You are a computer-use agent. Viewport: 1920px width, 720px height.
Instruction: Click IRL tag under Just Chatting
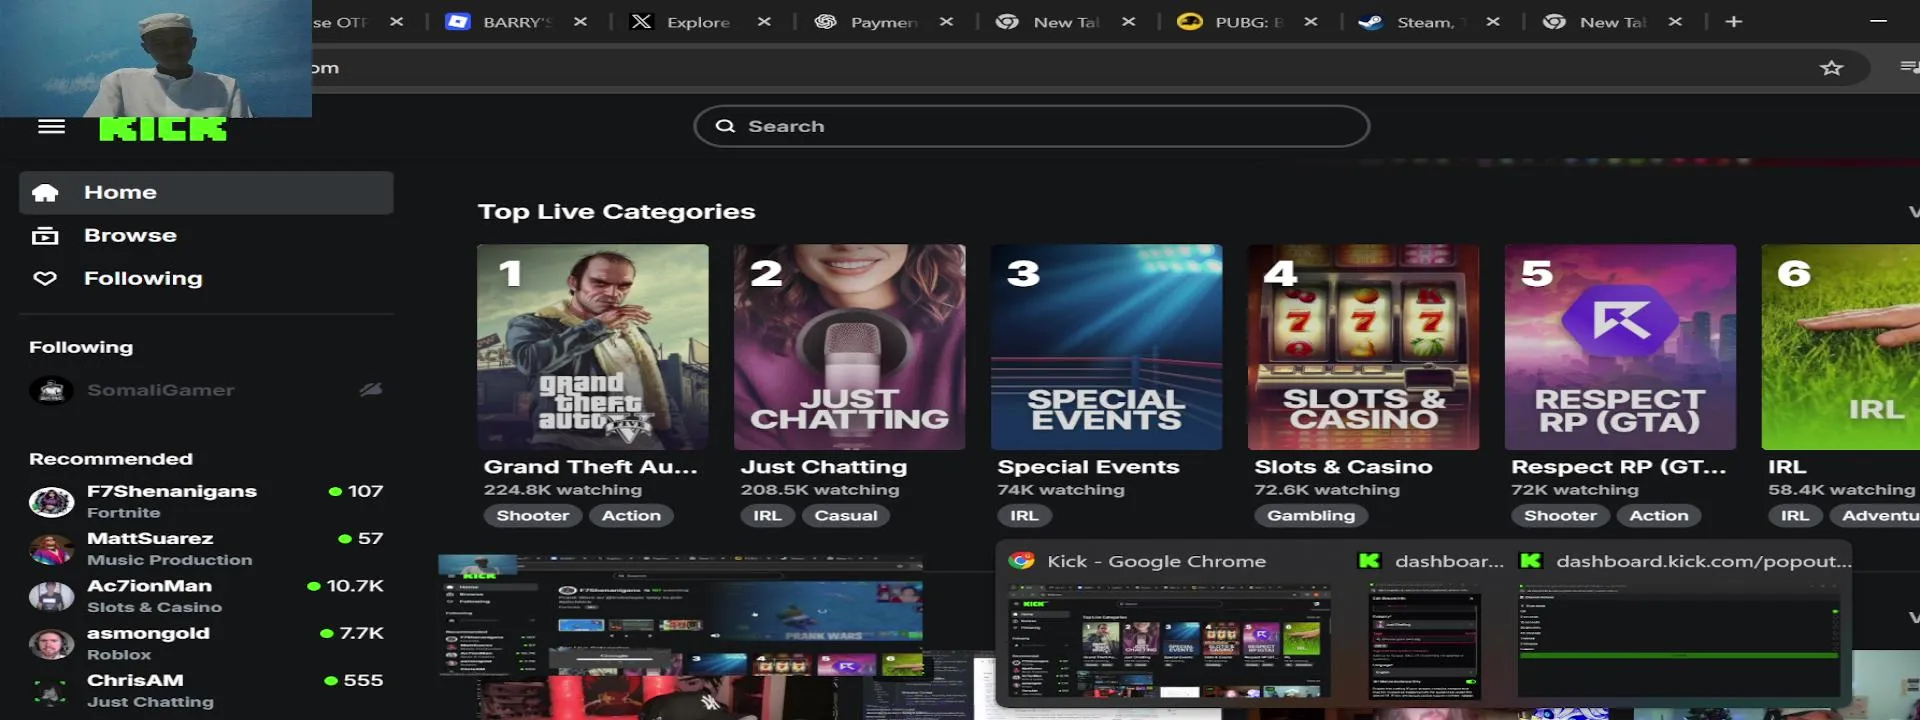767,516
